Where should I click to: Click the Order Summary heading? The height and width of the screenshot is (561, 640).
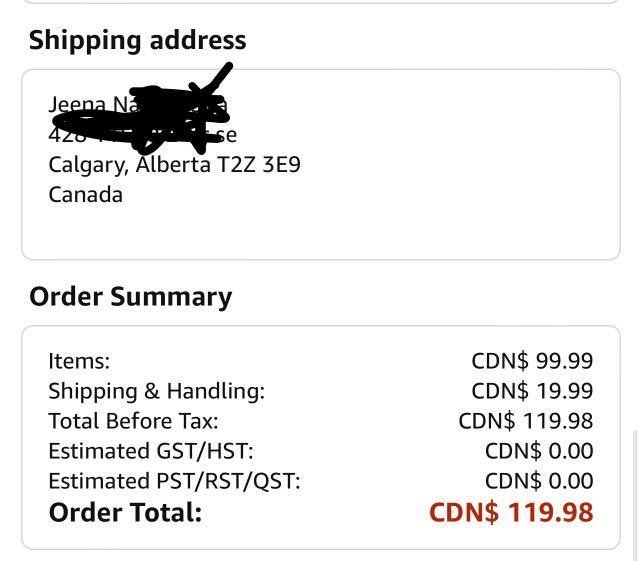[131, 297]
